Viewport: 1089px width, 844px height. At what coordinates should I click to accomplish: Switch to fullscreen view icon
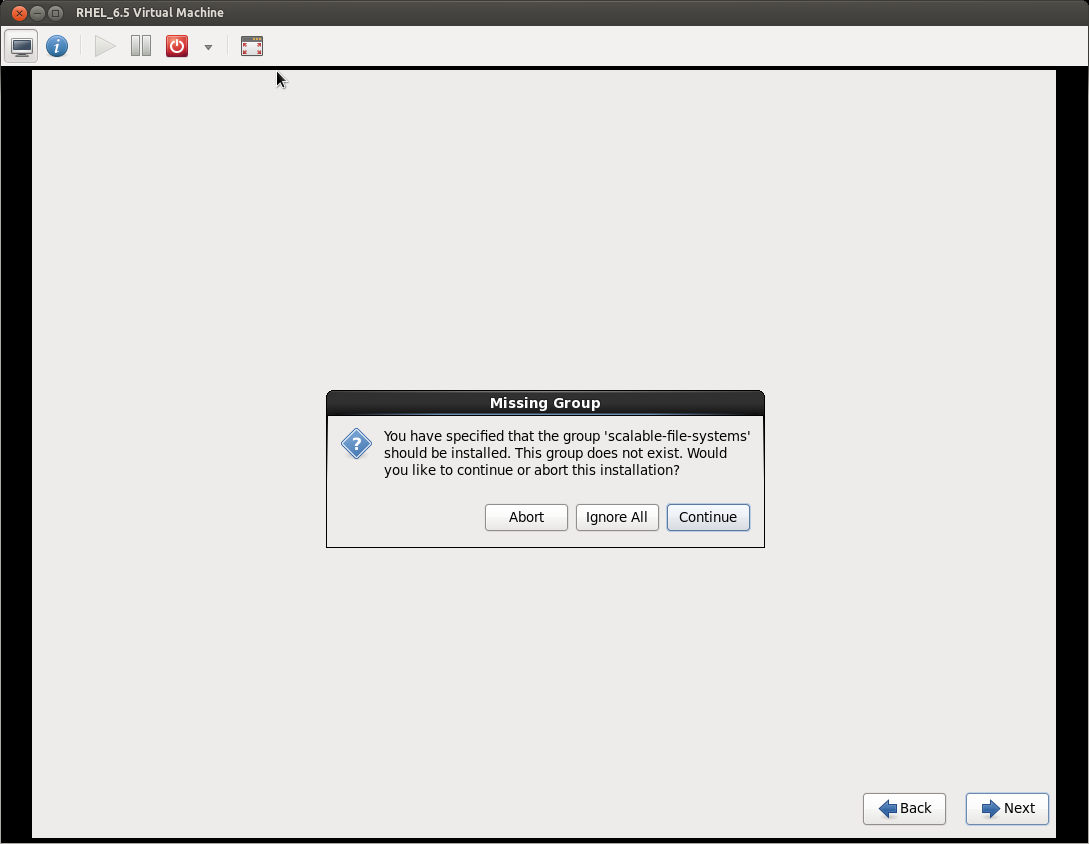point(252,46)
